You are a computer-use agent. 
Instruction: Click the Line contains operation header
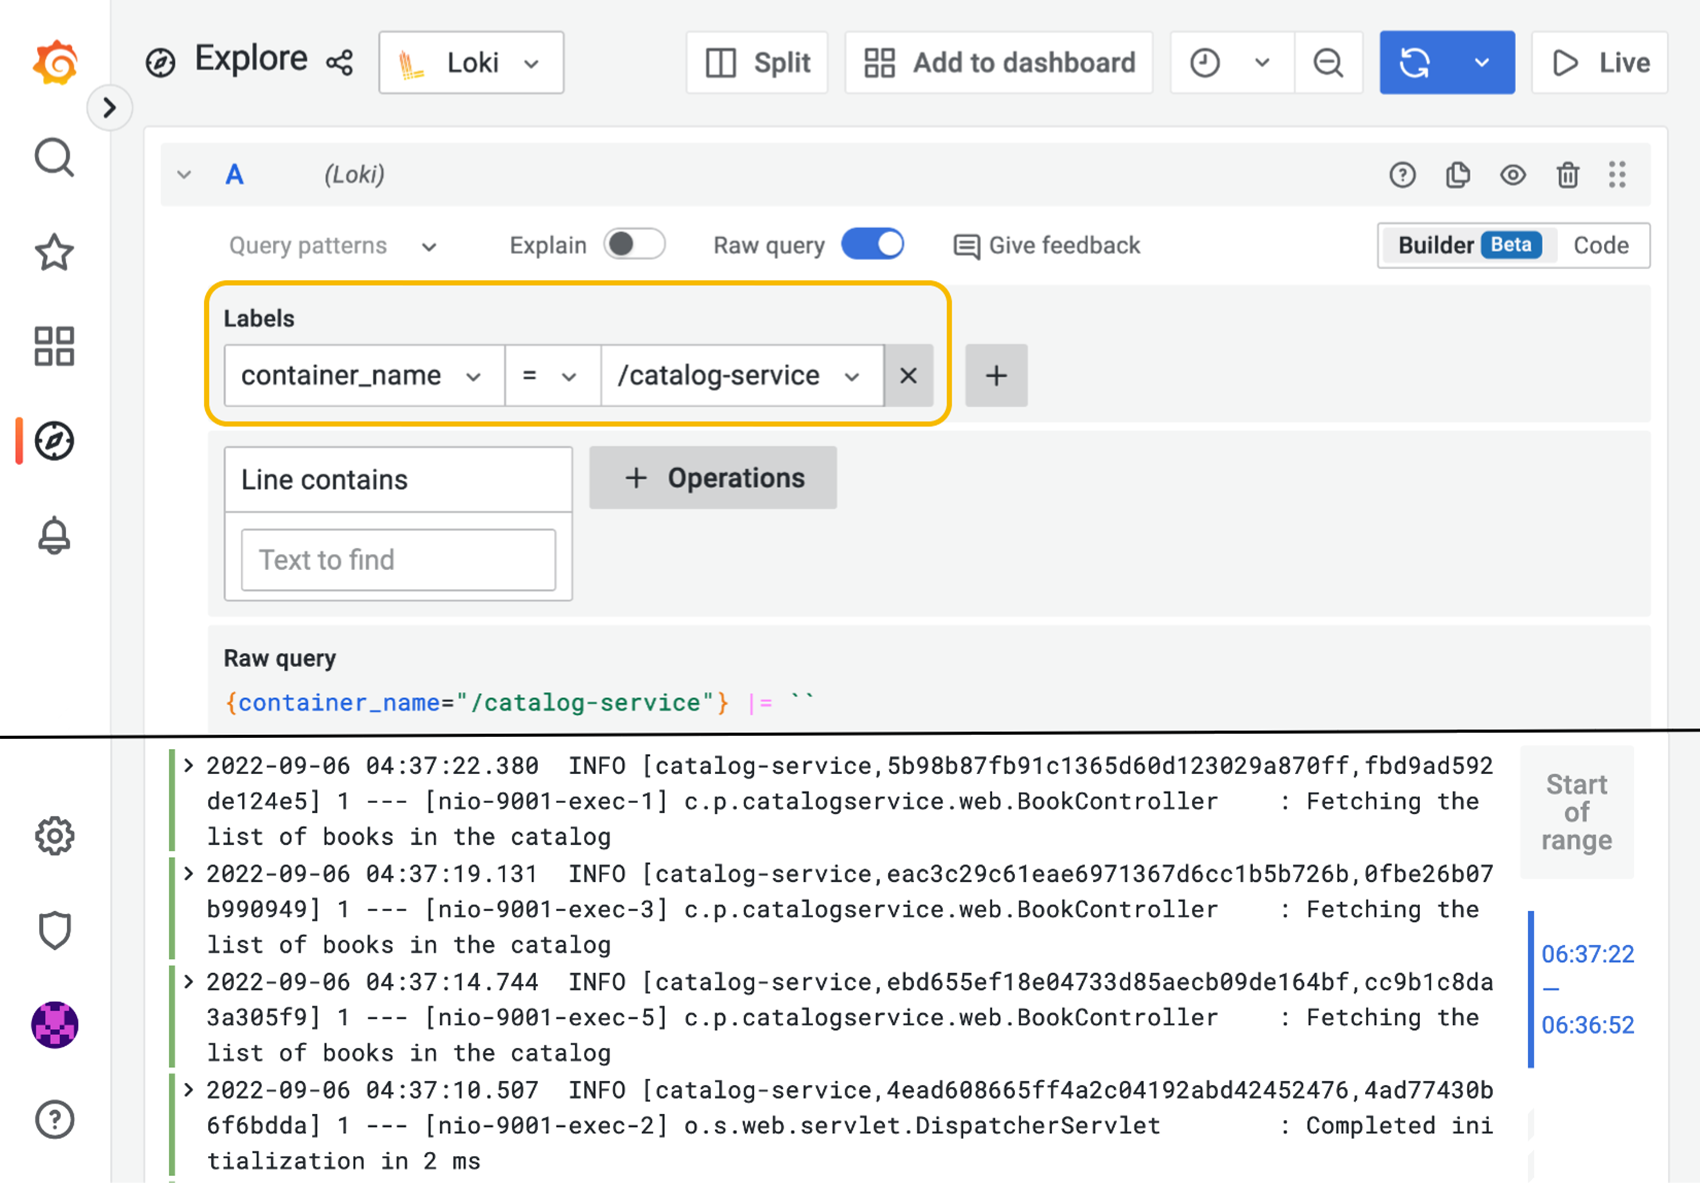[x=398, y=480]
